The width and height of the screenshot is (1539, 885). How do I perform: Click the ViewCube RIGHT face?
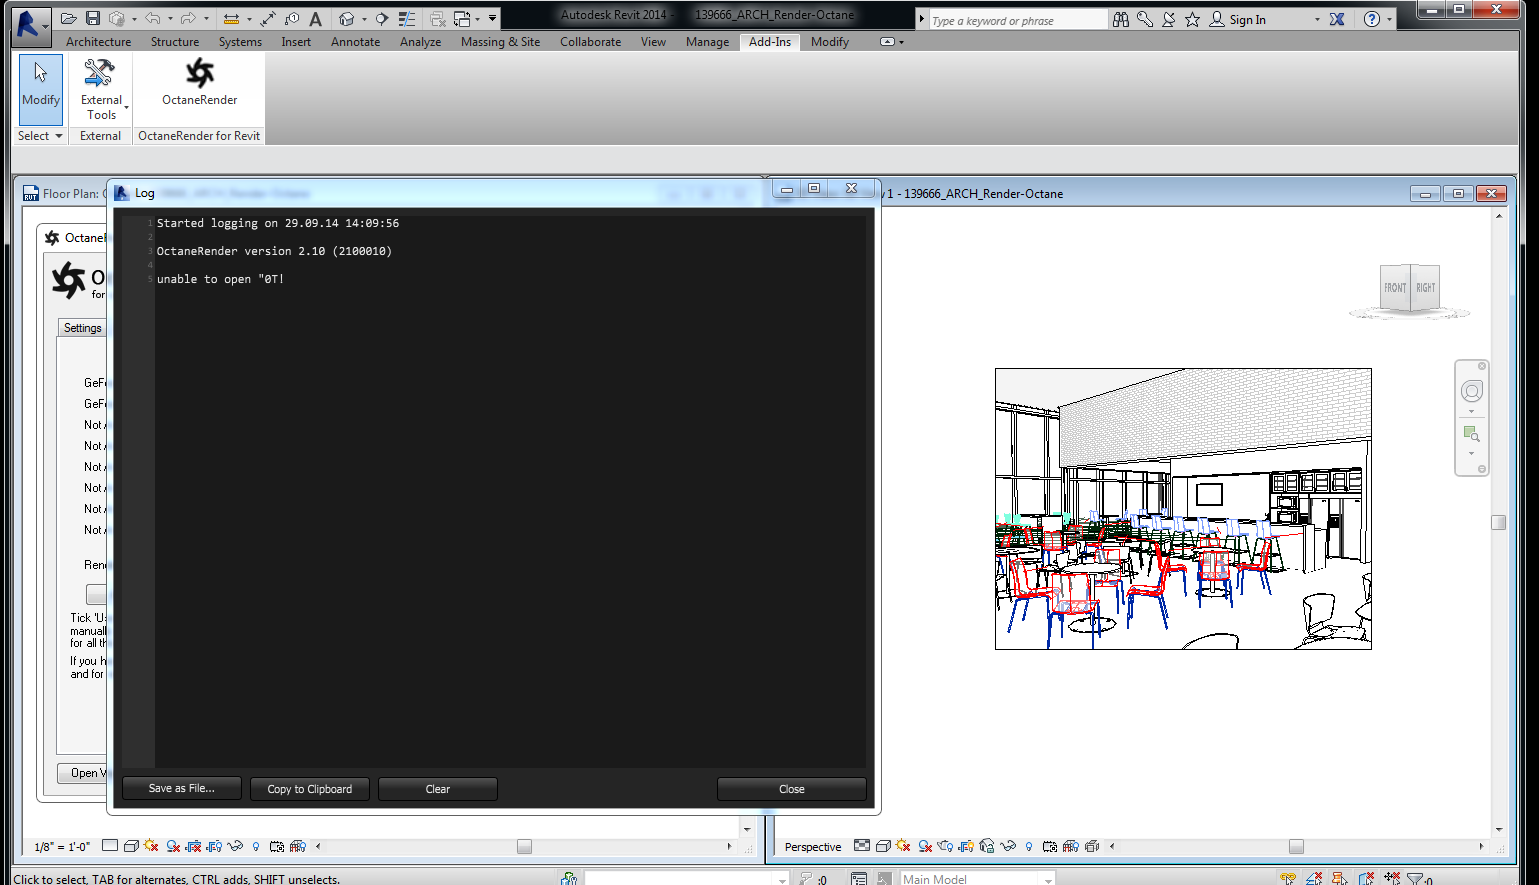[x=1426, y=287]
